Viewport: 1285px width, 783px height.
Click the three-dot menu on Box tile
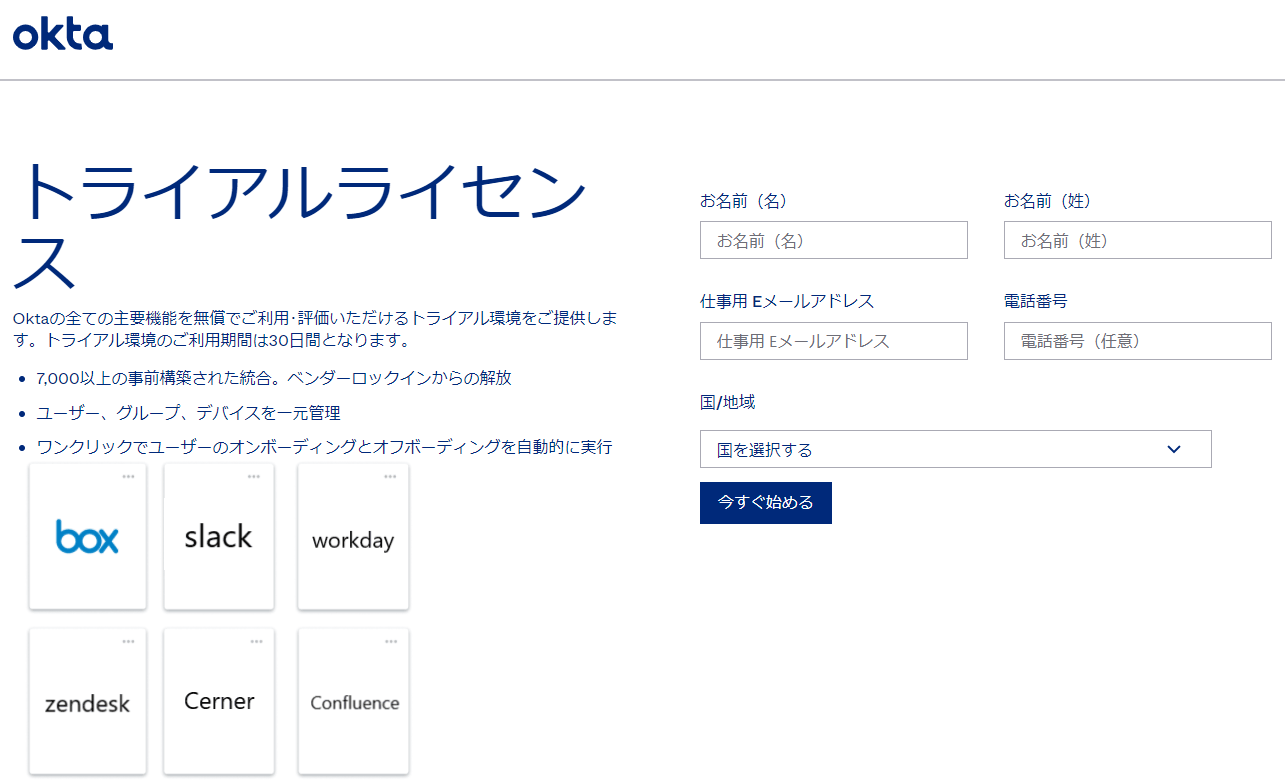[x=128, y=477]
